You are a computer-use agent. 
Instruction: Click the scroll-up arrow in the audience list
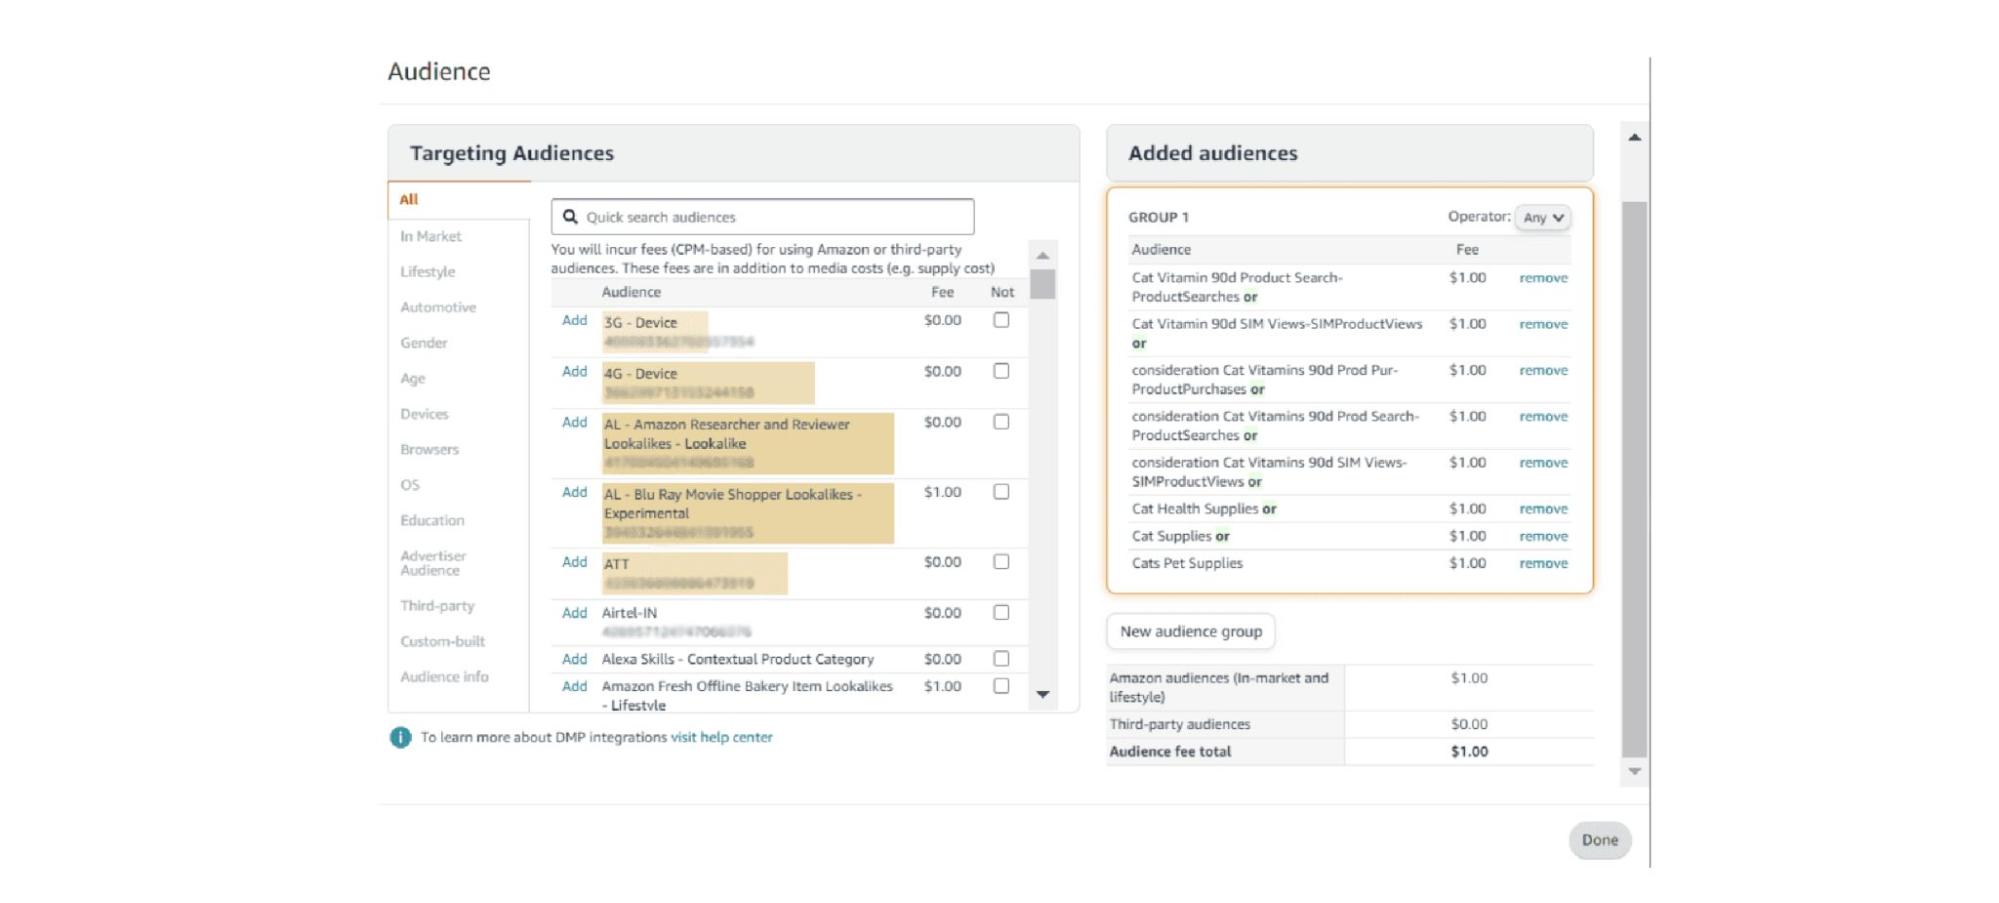1042,255
